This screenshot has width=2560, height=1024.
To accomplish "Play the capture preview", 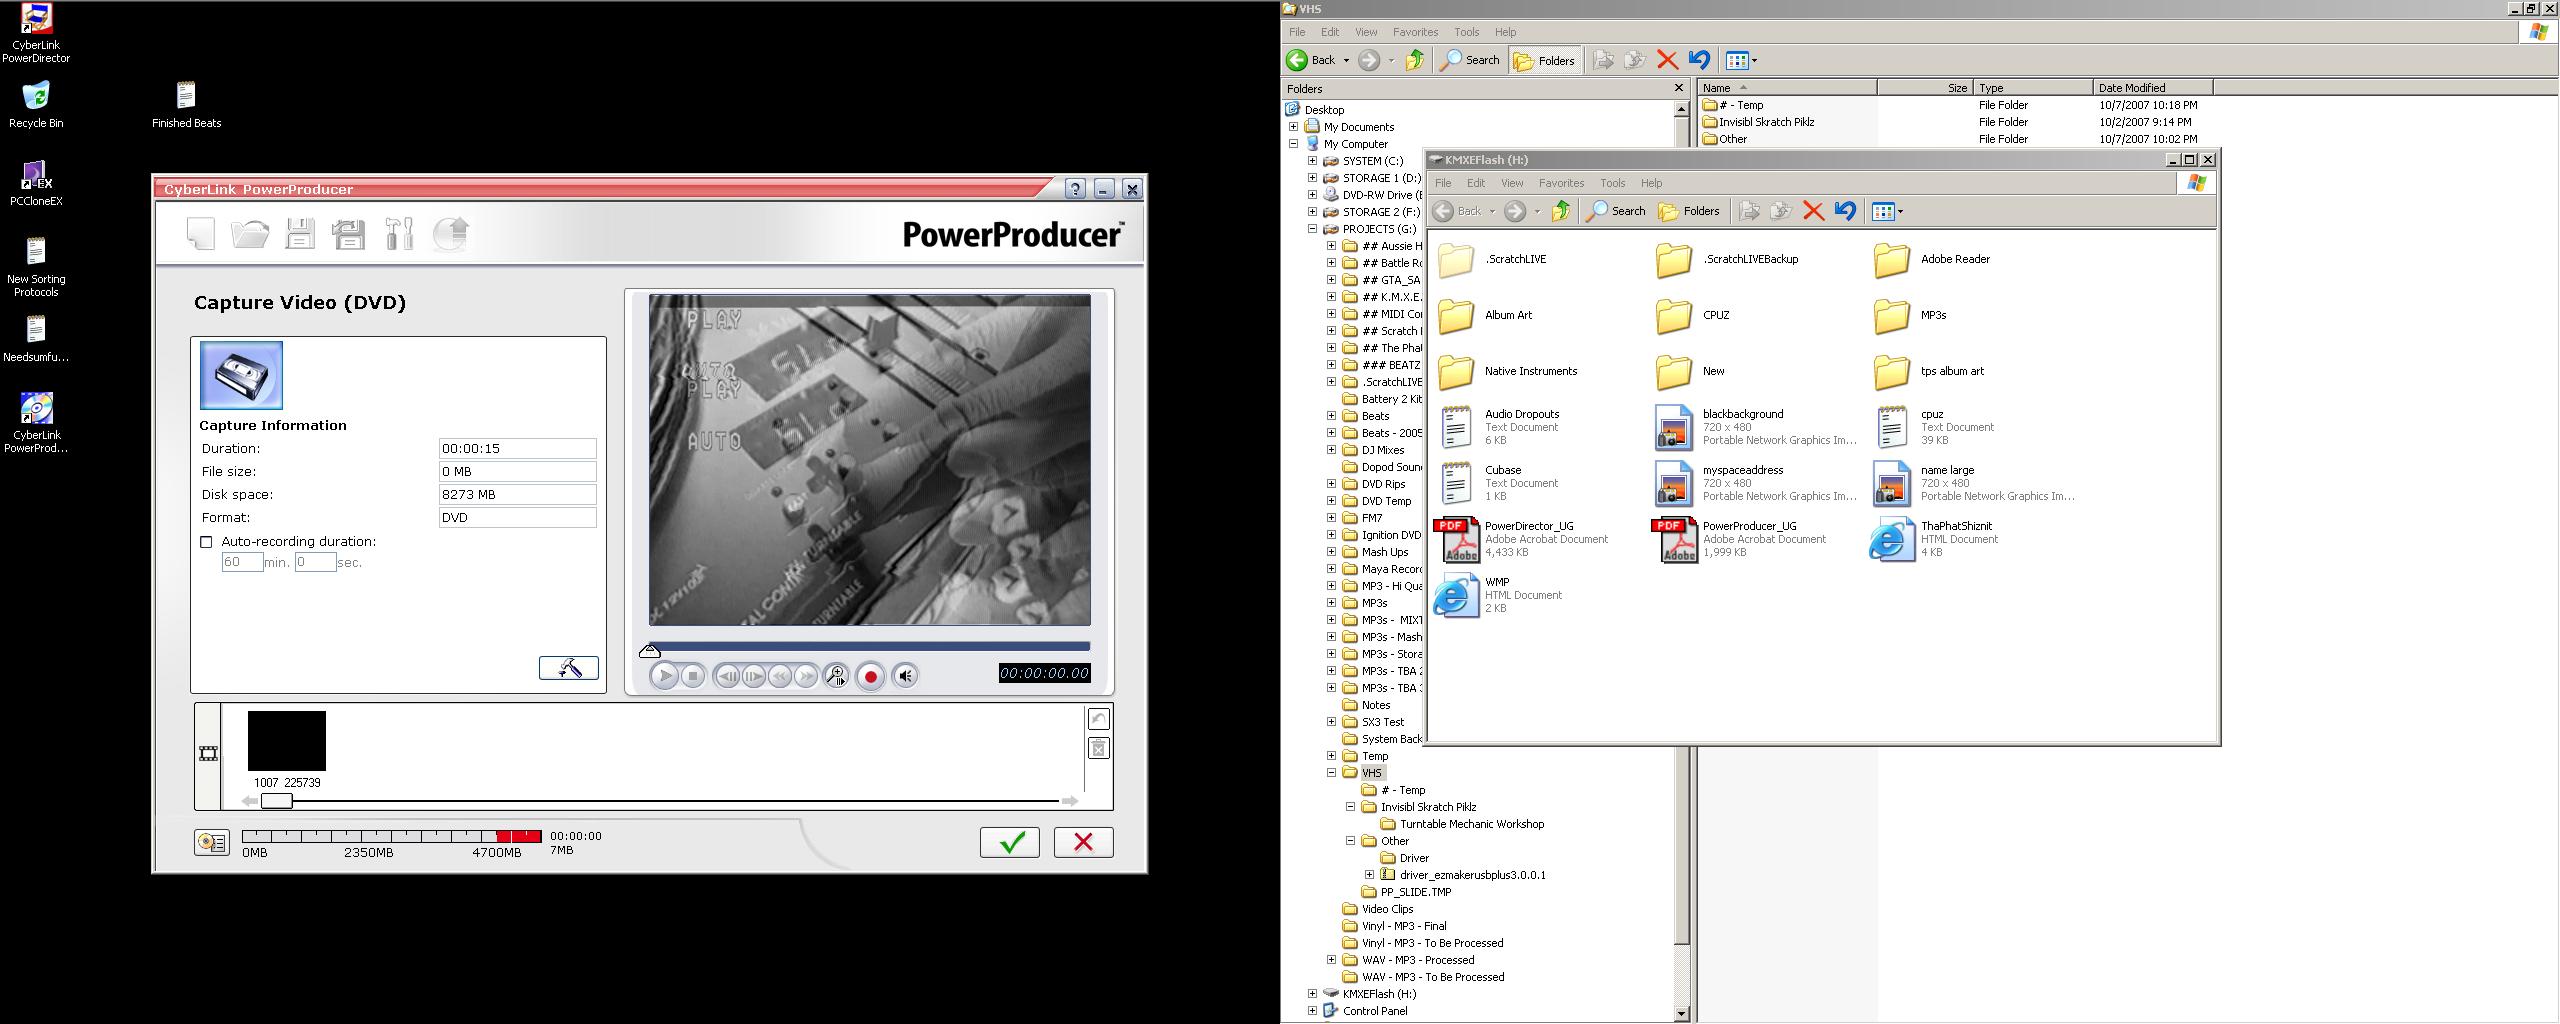I will [x=664, y=676].
